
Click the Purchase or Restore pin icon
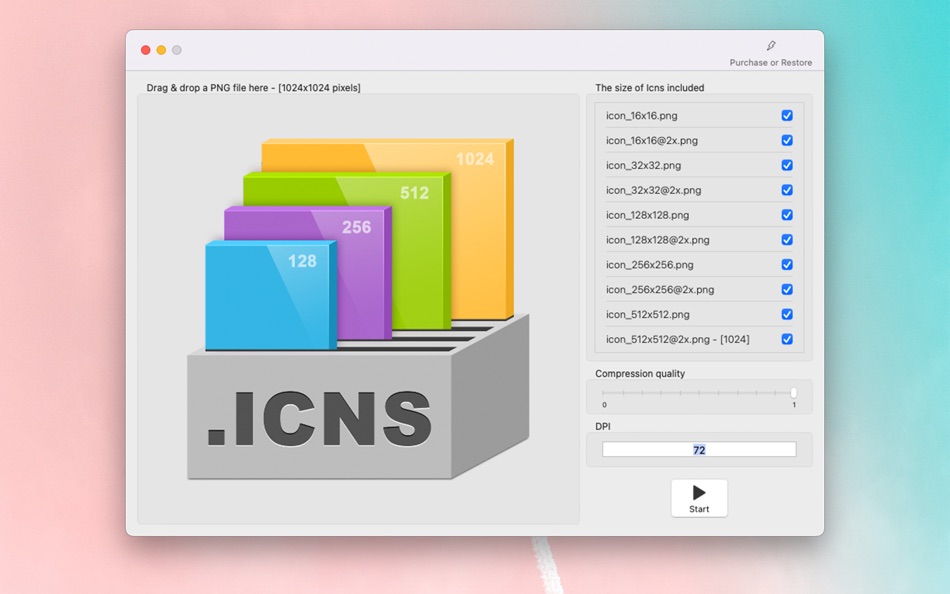771,45
